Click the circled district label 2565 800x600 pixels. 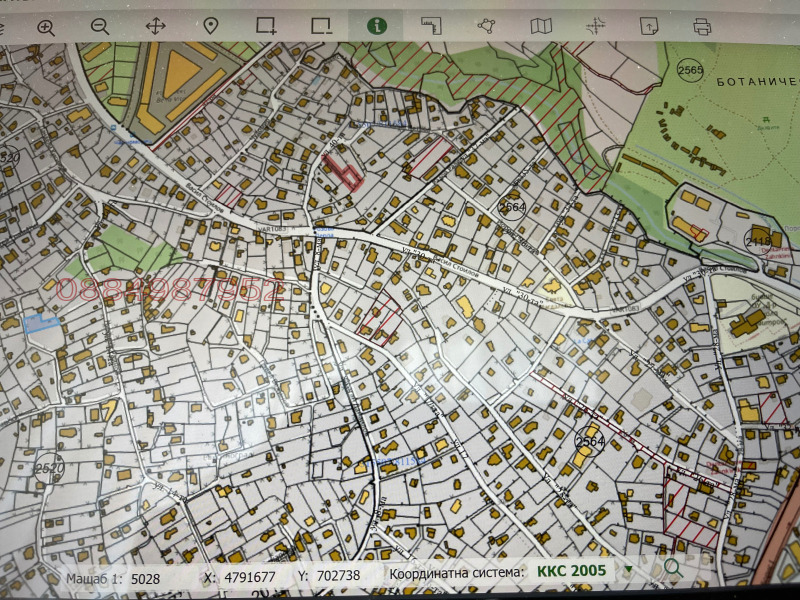pyautogui.click(x=690, y=70)
